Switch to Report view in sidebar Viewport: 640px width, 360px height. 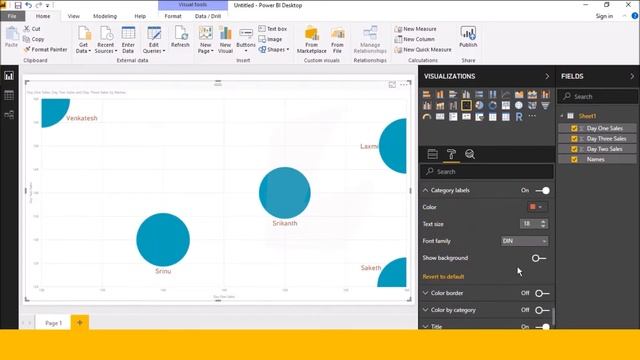tap(9, 76)
